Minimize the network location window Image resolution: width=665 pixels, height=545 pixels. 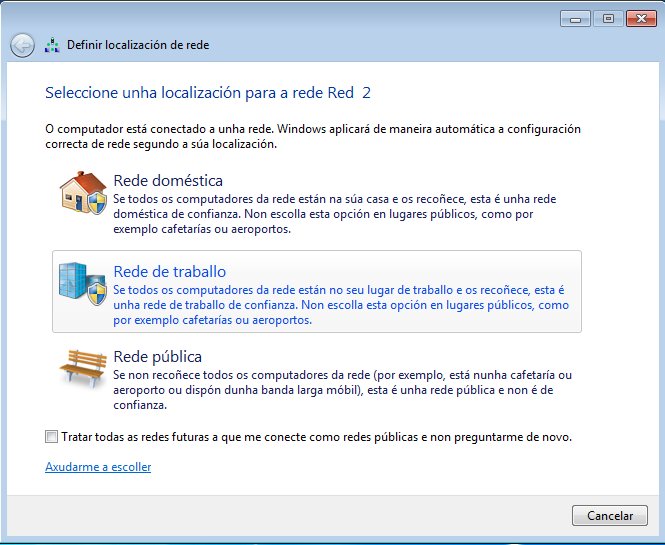[575, 19]
